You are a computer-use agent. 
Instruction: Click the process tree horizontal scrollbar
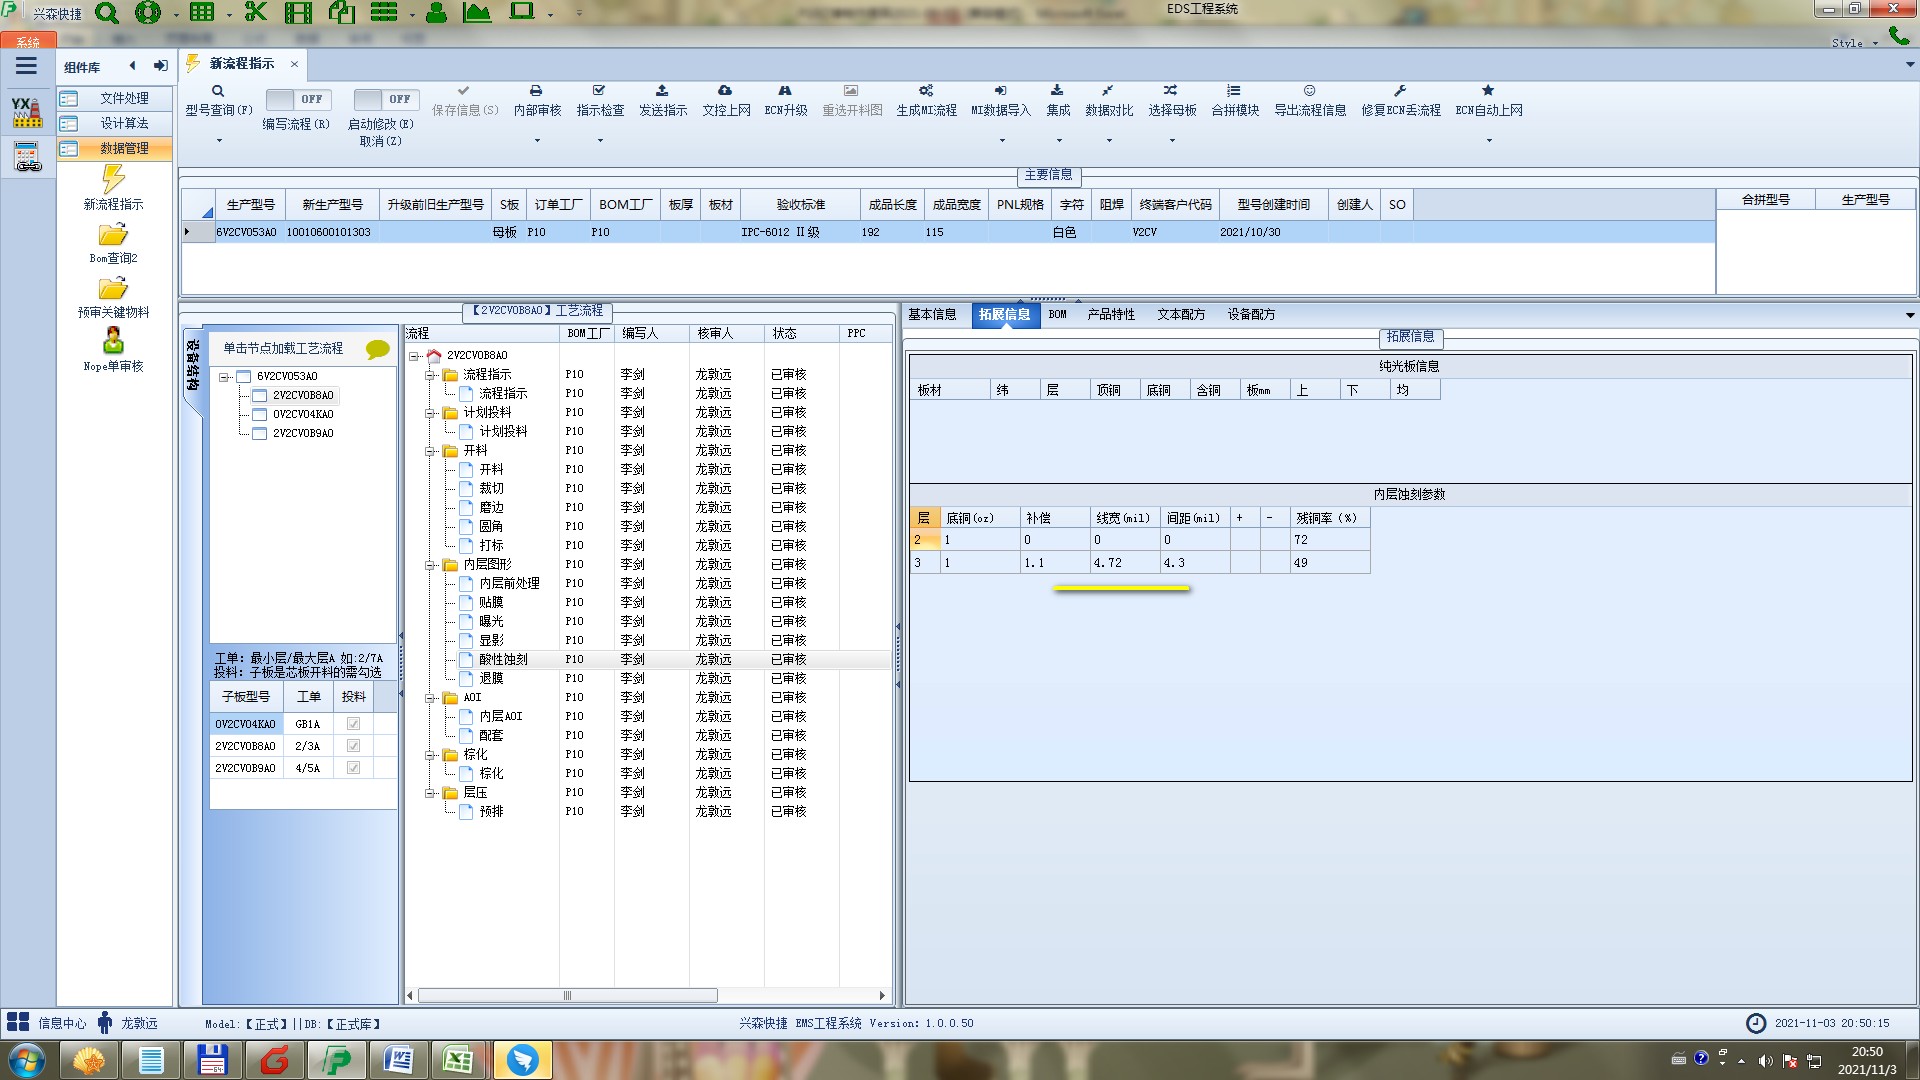567,996
